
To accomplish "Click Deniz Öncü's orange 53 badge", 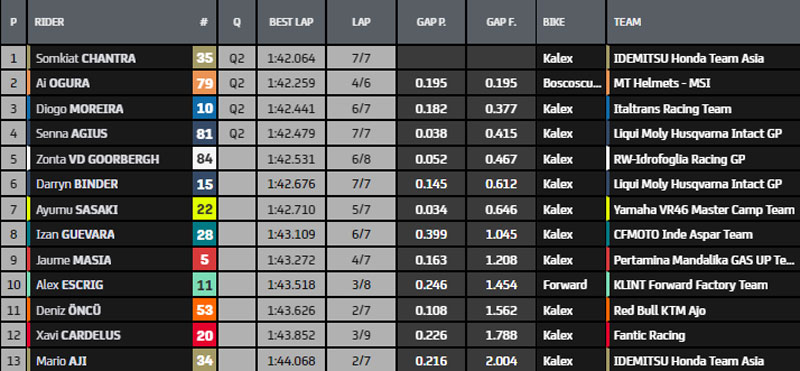I will coord(205,310).
